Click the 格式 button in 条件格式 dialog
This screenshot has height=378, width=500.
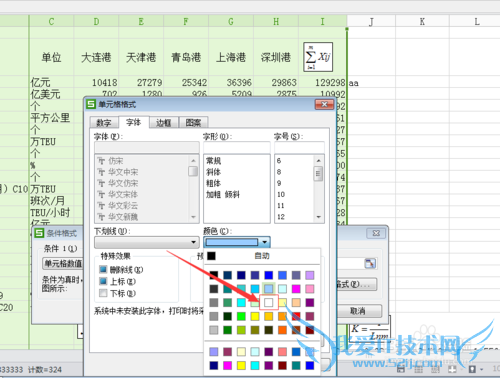click(x=357, y=284)
